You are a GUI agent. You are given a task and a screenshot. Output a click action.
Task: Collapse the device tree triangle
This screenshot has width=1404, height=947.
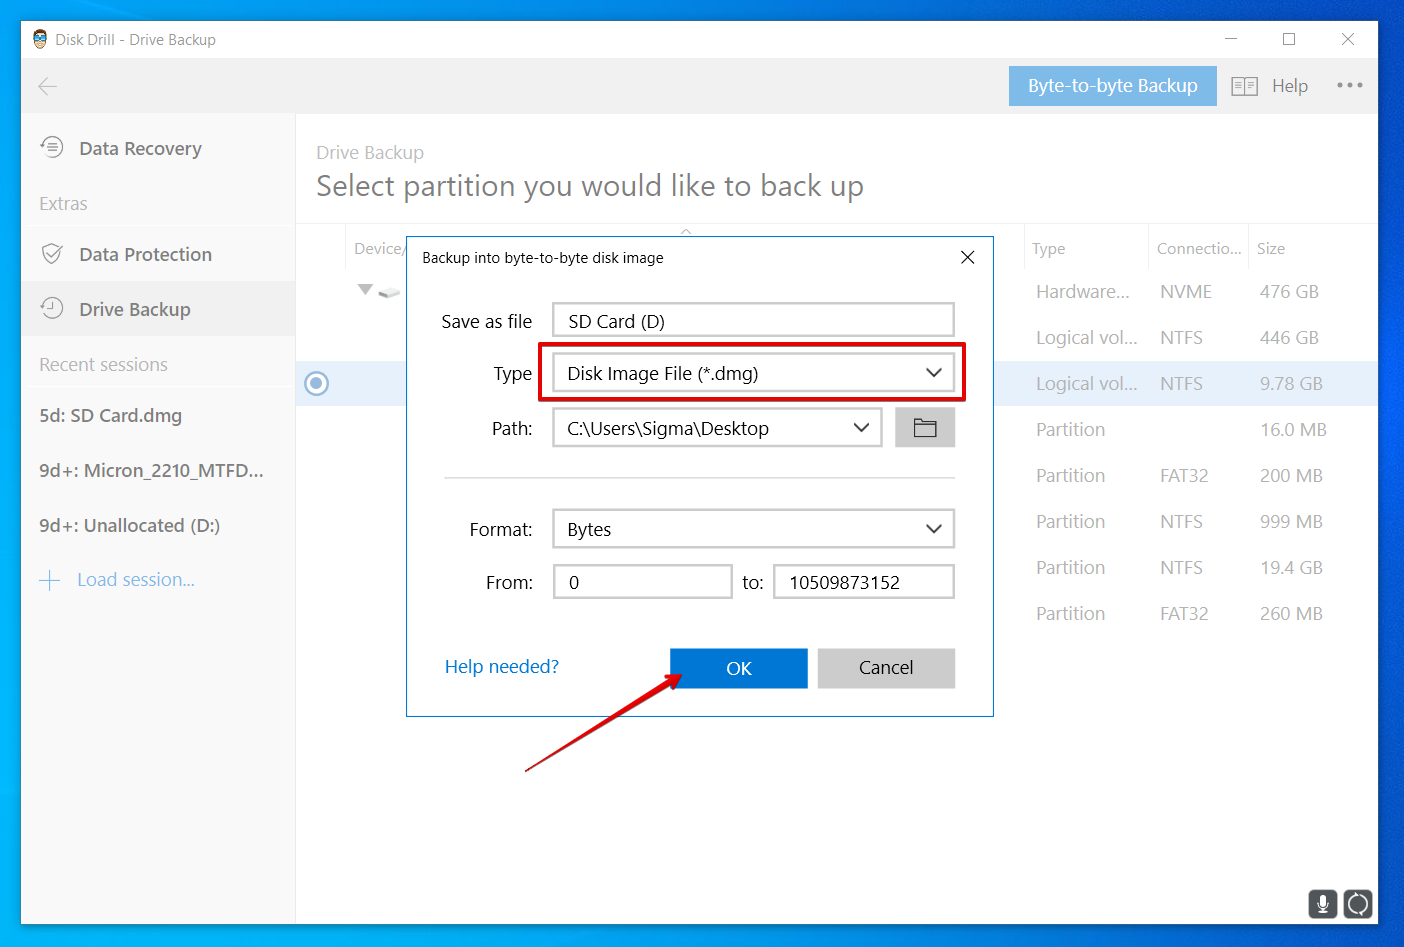[365, 289]
